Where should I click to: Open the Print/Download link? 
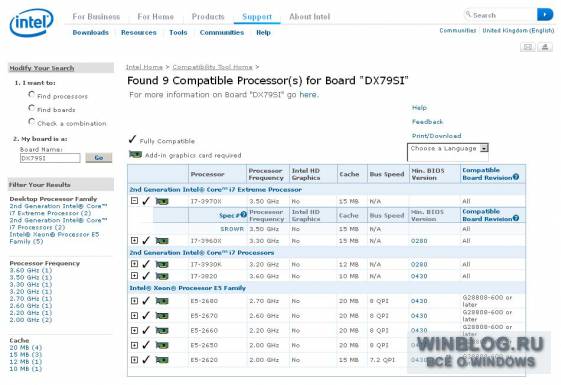click(436, 136)
